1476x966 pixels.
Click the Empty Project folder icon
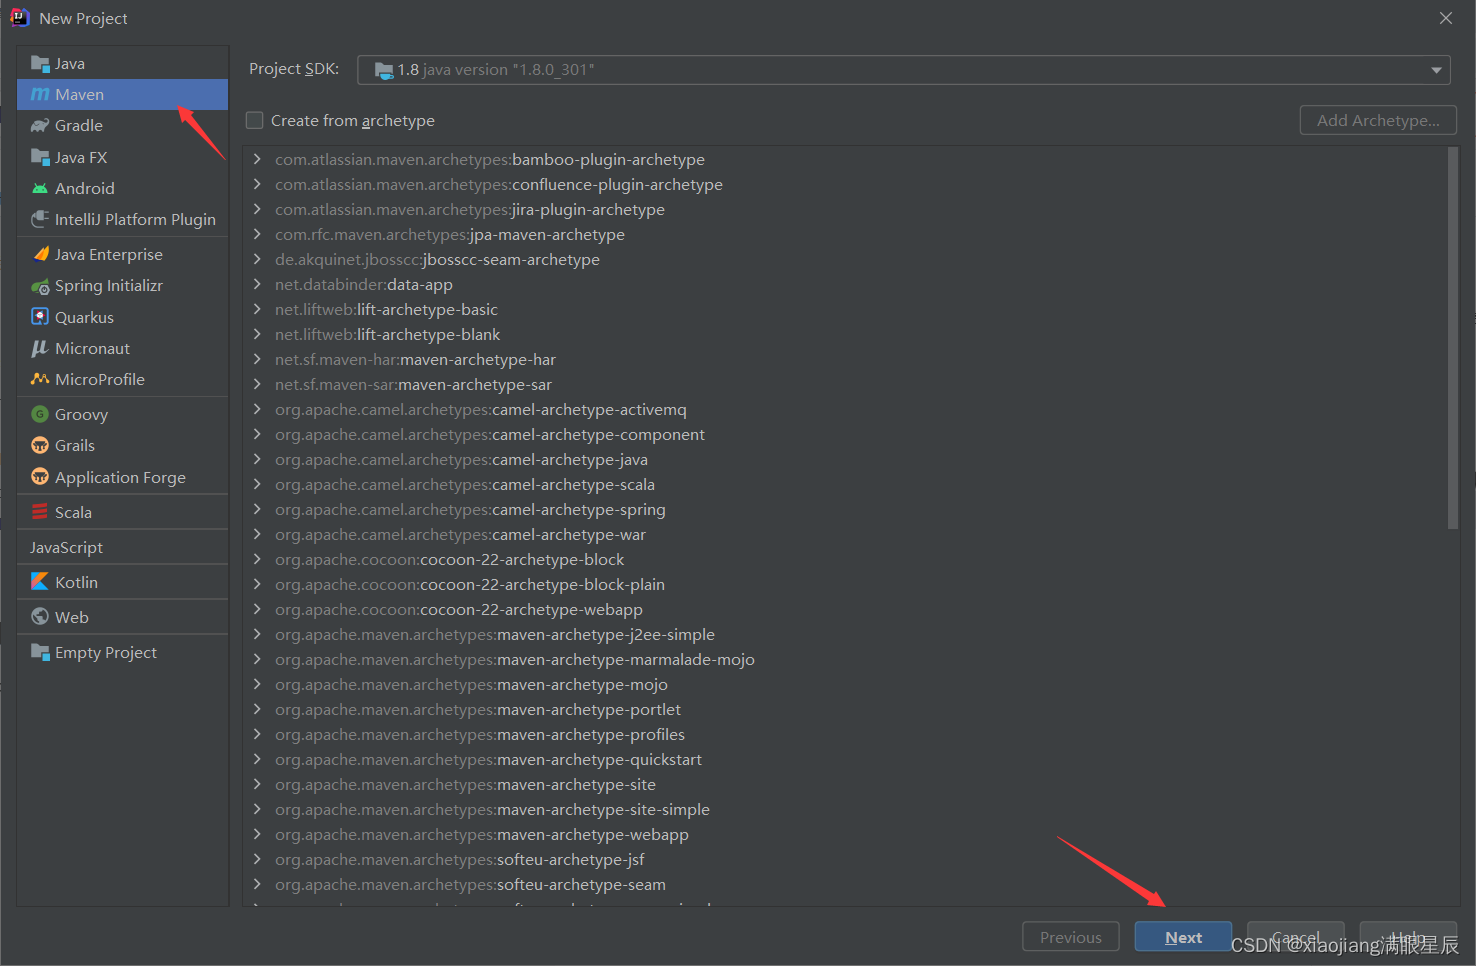coord(40,652)
